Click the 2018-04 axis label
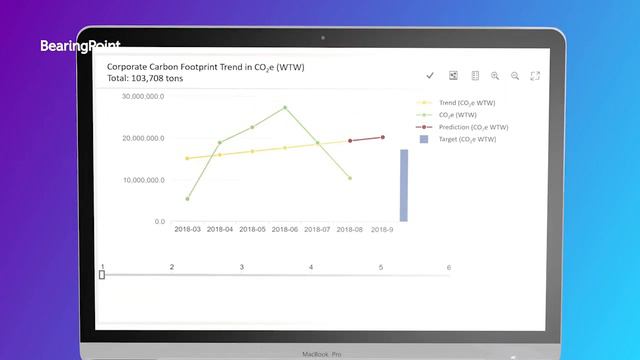The width and height of the screenshot is (640, 360). (x=220, y=229)
